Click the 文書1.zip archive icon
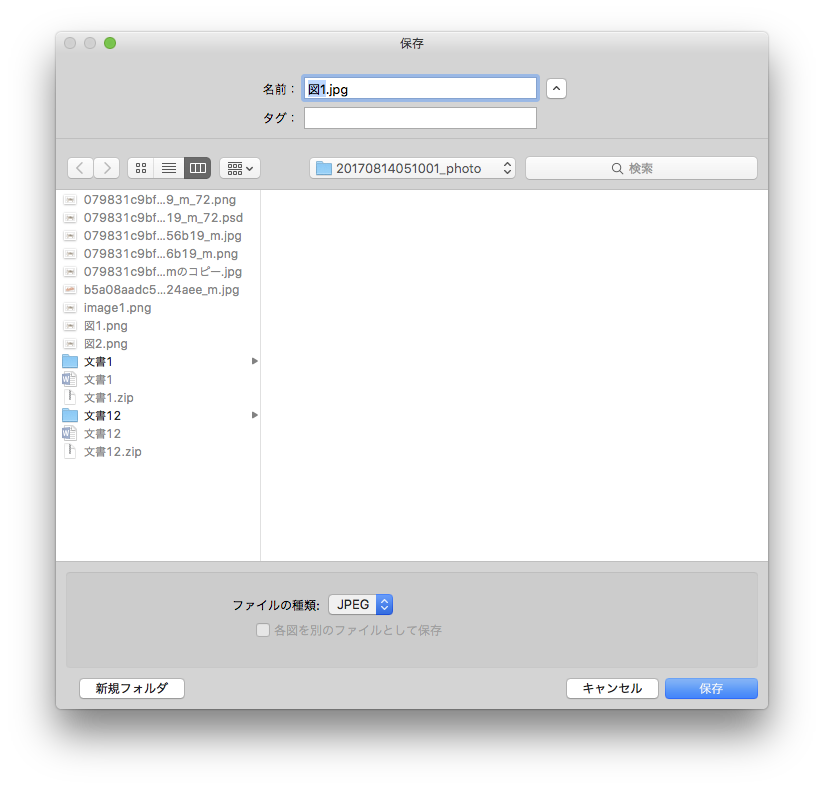Screen dimensions: 824x789 (x=70, y=397)
